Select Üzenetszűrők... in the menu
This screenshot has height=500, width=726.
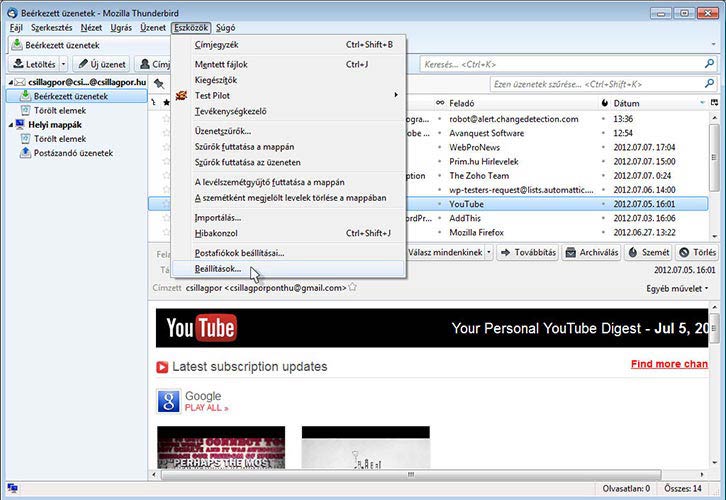click(x=222, y=130)
